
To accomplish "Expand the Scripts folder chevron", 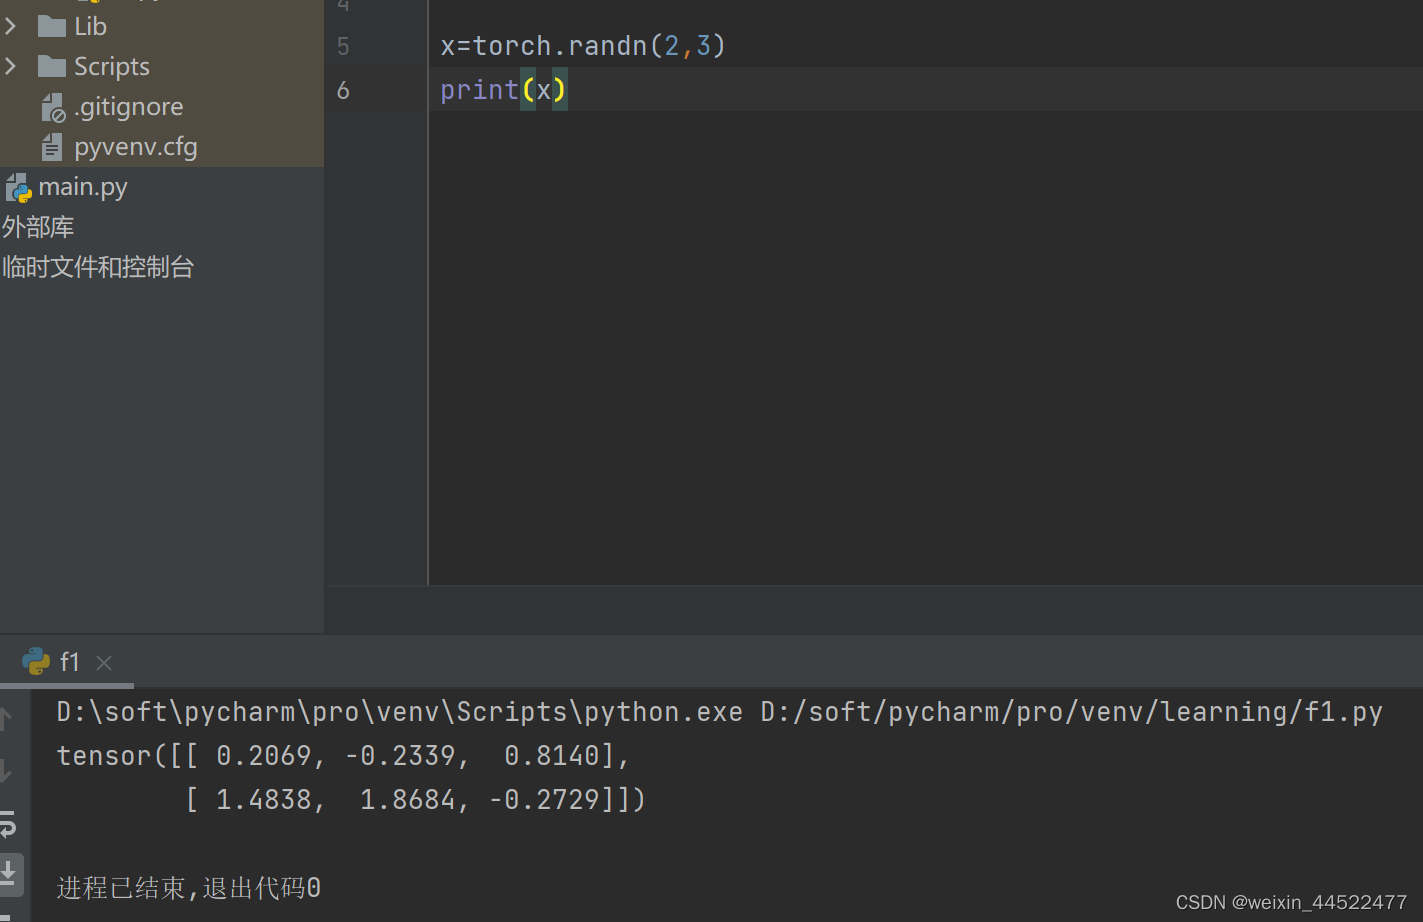I will pyautogui.click(x=11, y=66).
